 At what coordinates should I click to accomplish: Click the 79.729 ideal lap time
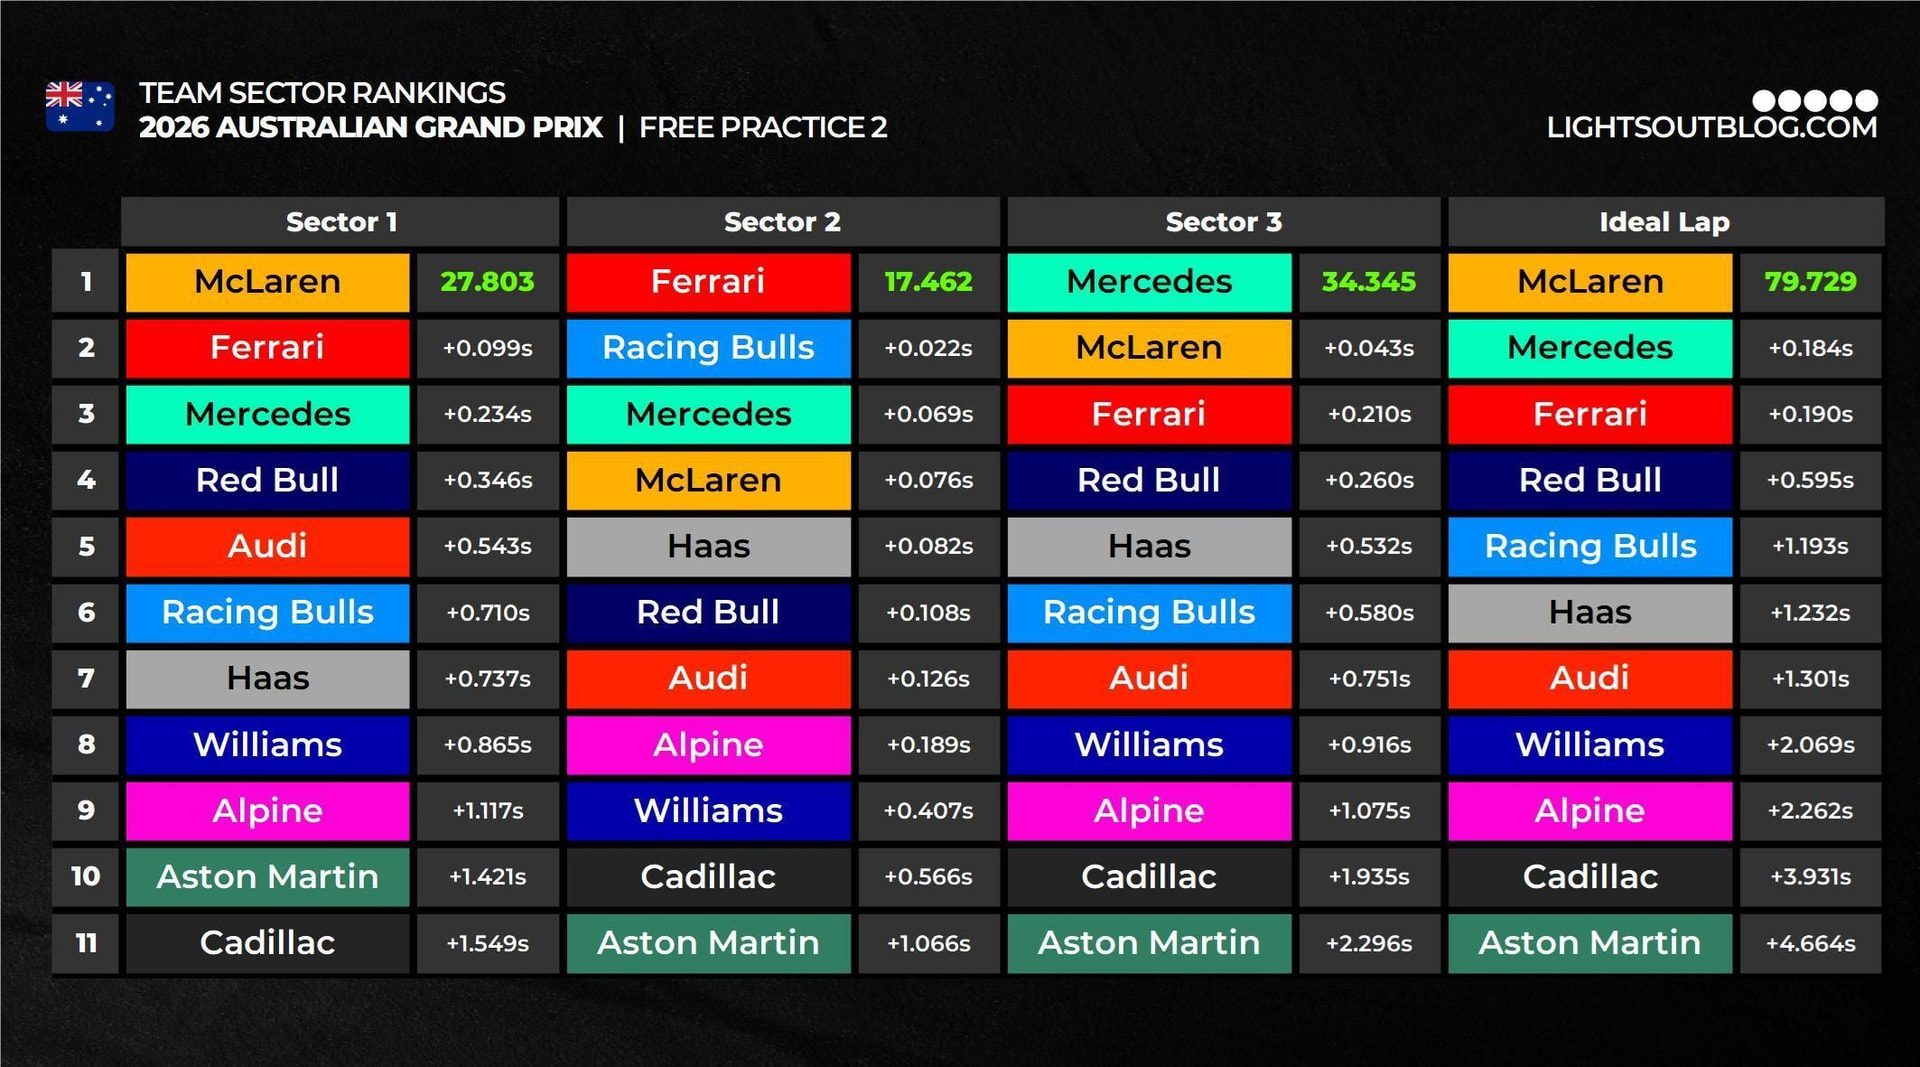(1810, 282)
